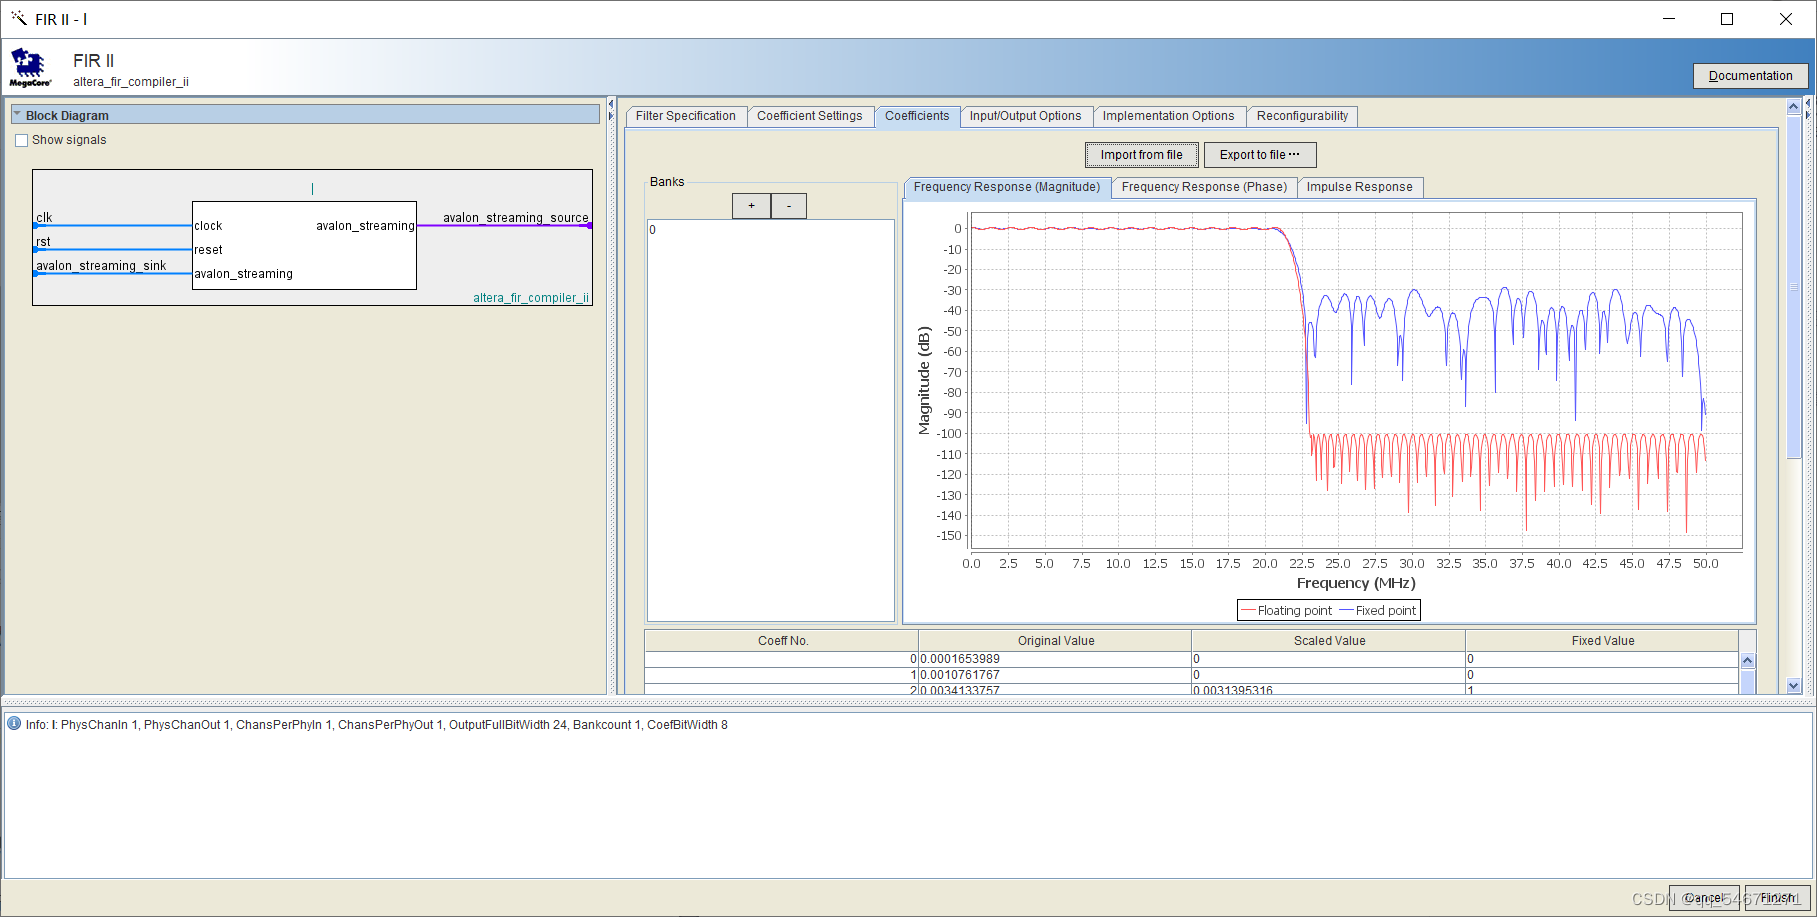Open the Implementation Options tab

pyautogui.click(x=1168, y=116)
